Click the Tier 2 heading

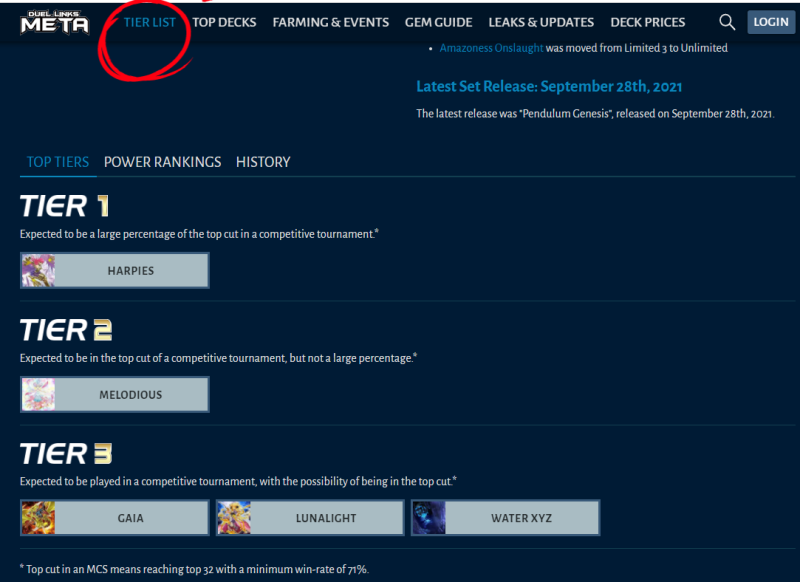[66, 330]
